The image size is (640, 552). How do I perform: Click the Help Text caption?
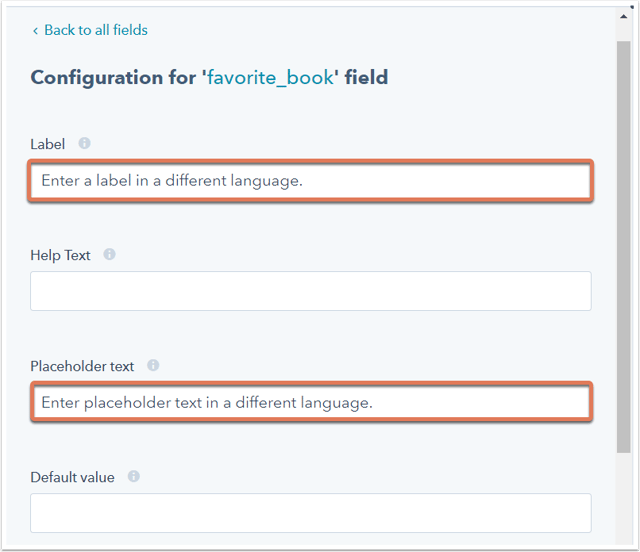[60, 255]
